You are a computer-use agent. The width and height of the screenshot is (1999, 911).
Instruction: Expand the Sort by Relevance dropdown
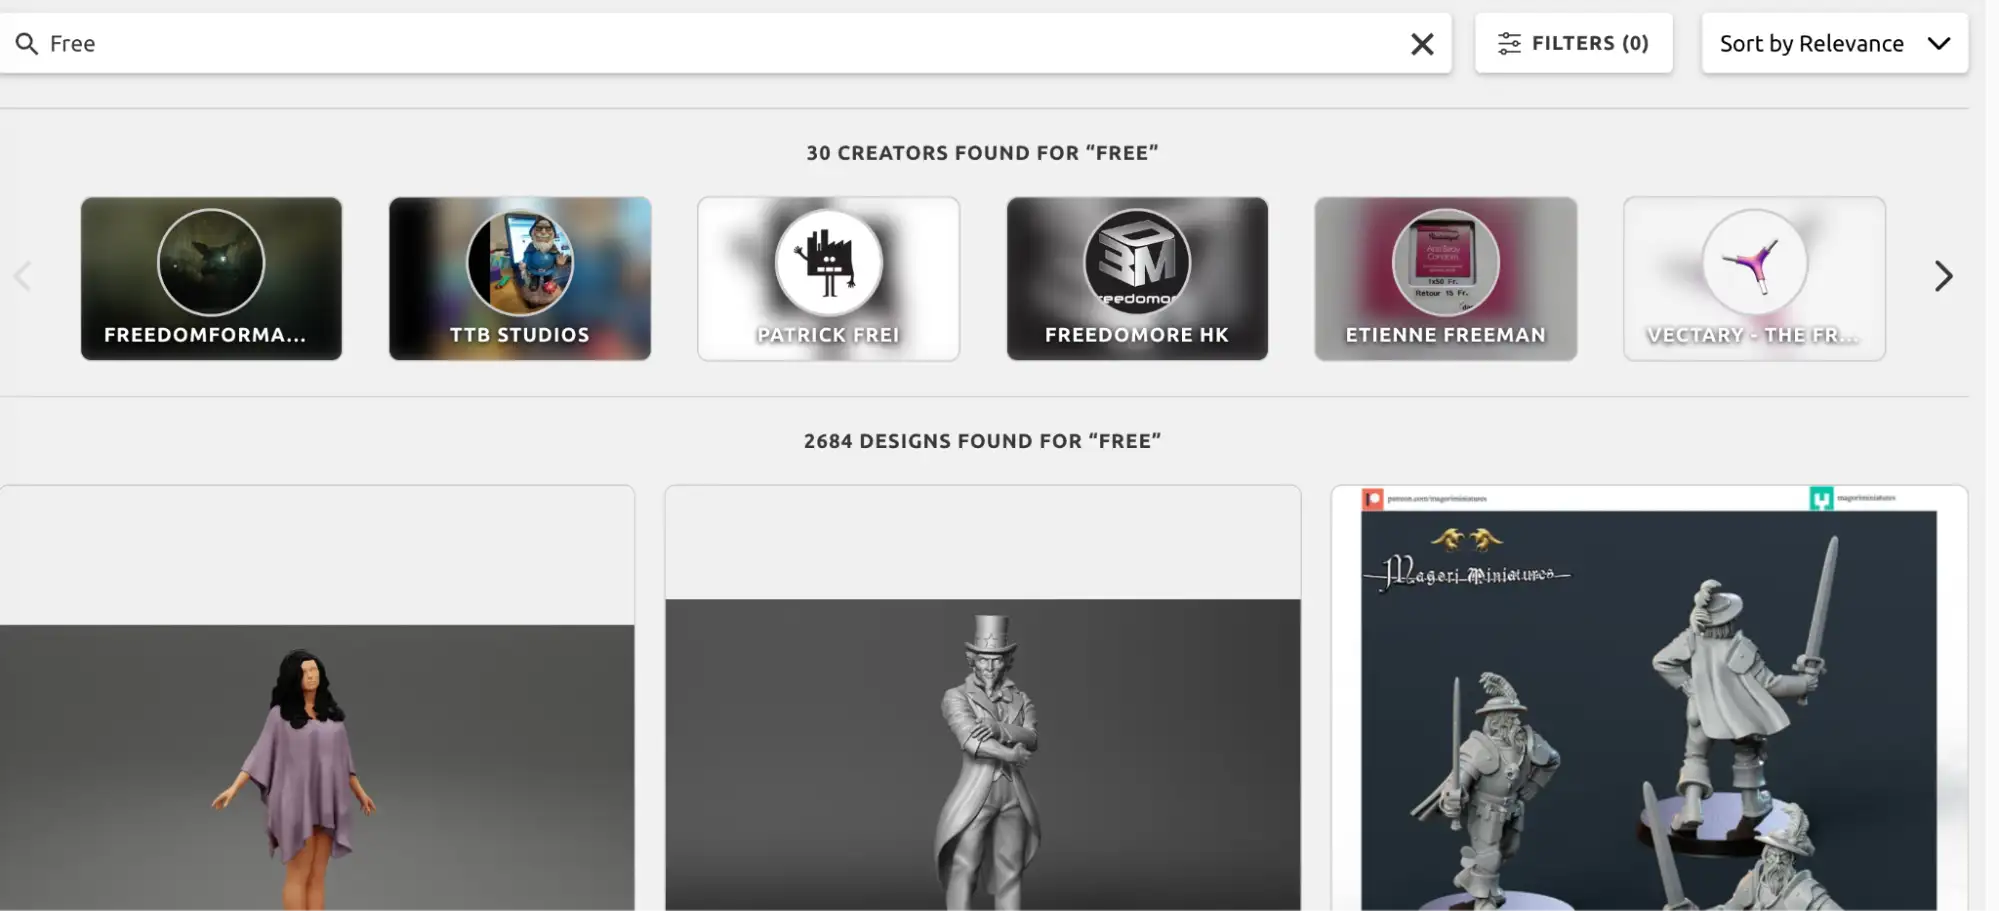click(1835, 43)
